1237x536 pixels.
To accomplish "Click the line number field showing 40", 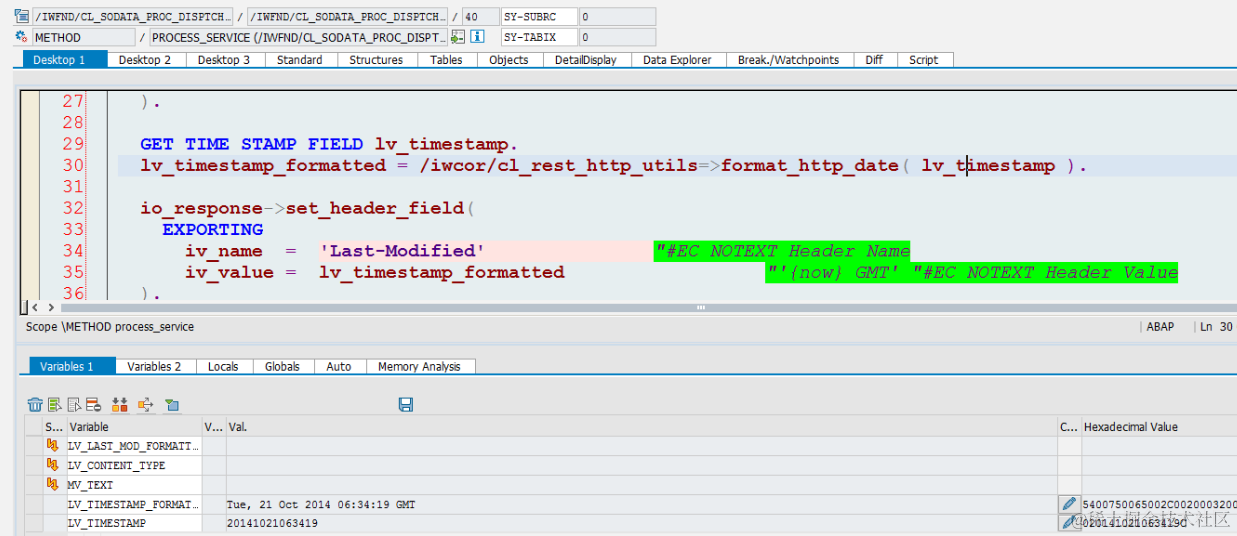I will click(x=481, y=17).
